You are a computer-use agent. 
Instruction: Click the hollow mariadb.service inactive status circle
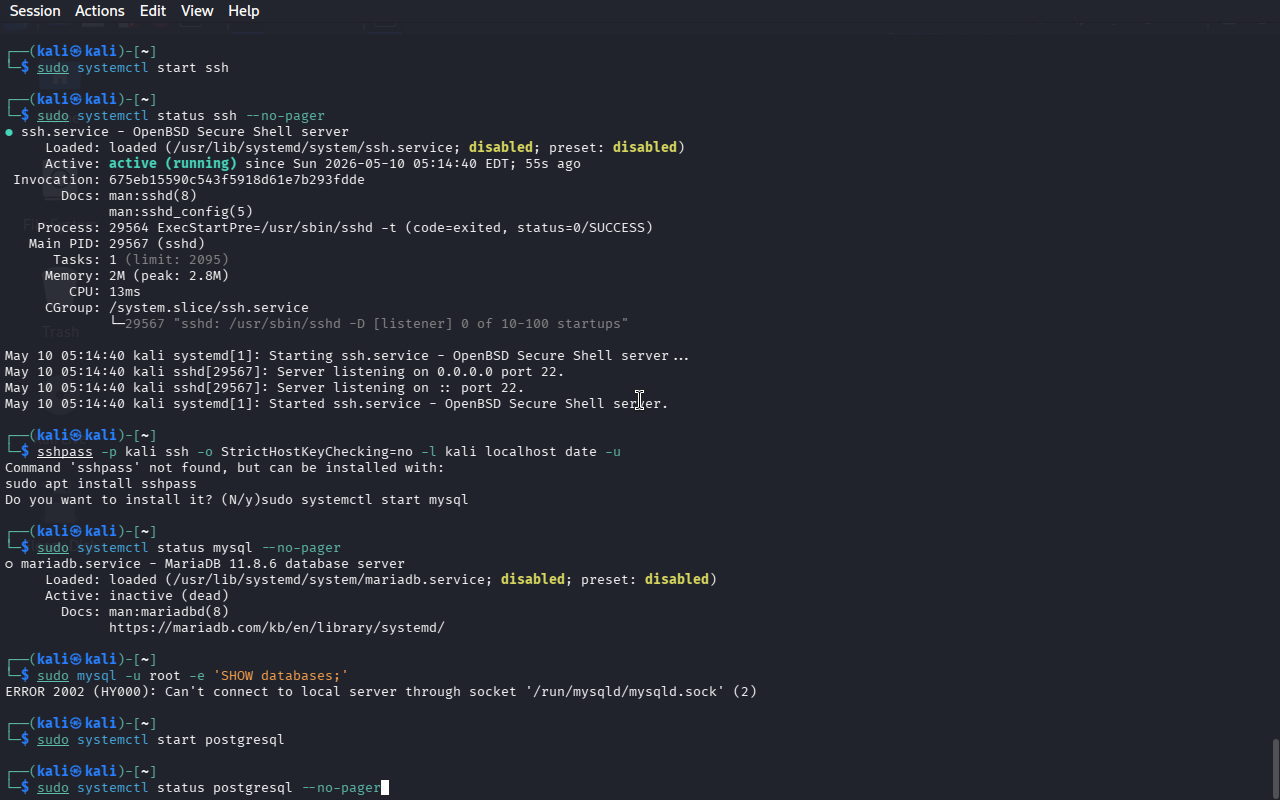(9, 564)
